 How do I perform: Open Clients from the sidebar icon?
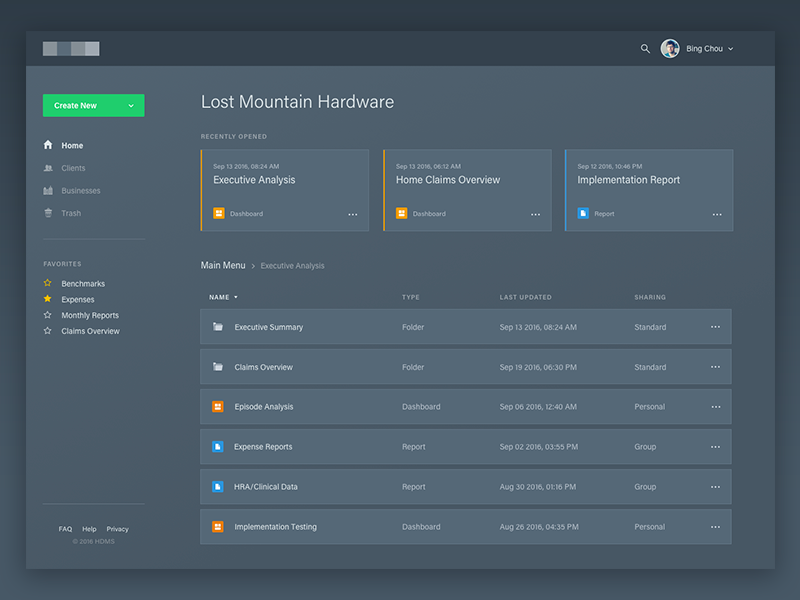point(49,168)
